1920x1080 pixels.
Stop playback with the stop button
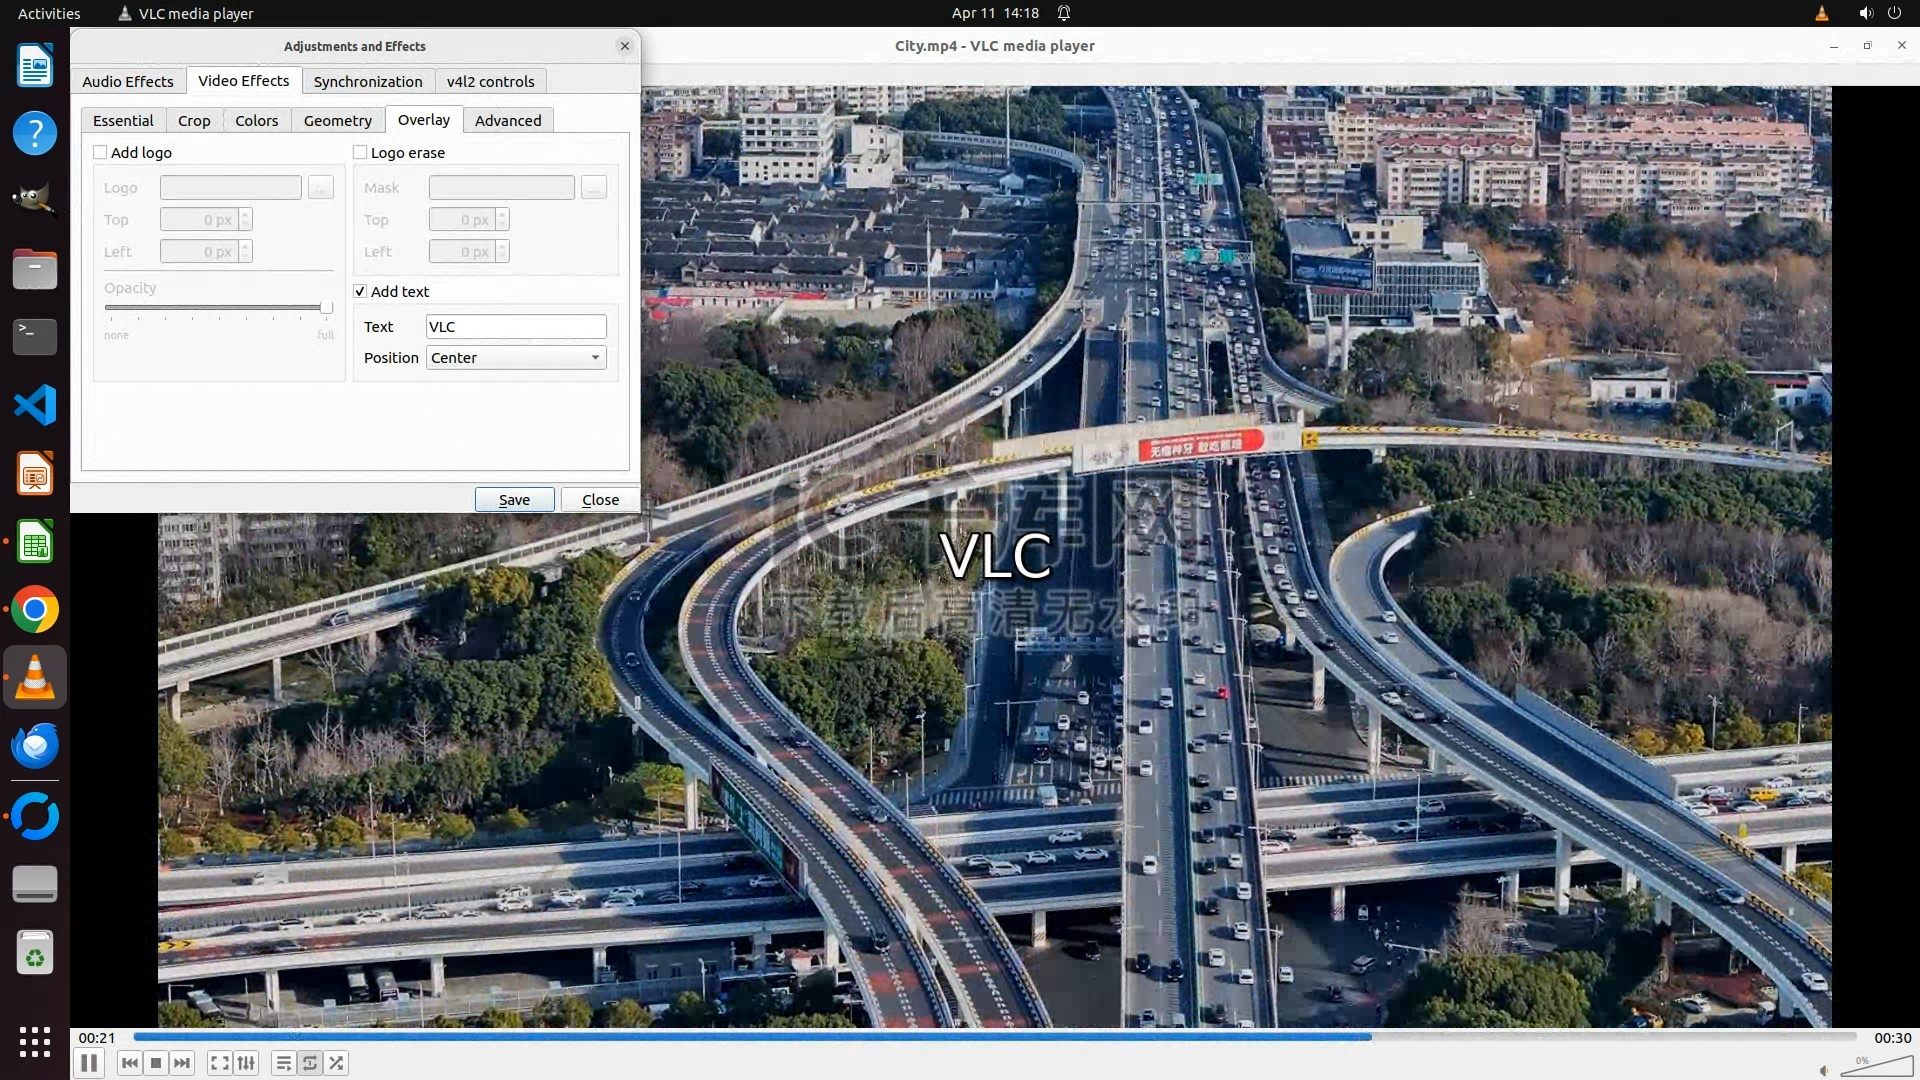[x=156, y=1063]
